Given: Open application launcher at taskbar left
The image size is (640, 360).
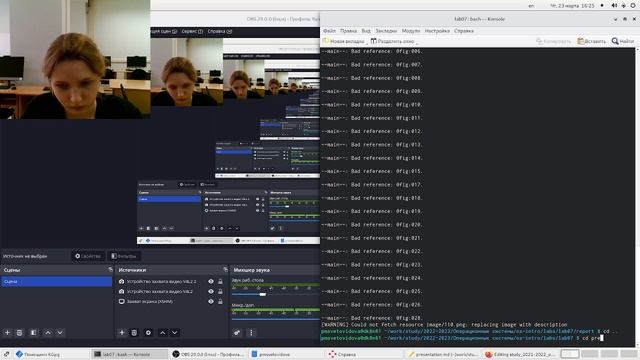Looking at the screenshot, I should pos(6,354).
